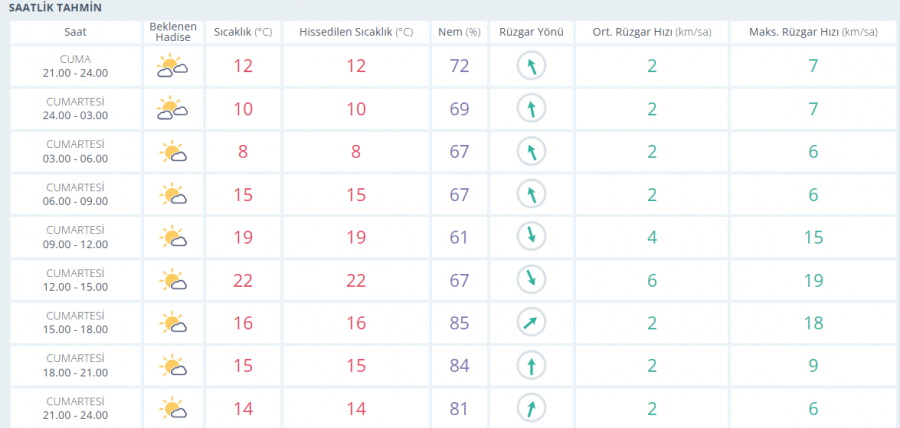This screenshot has height=428, width=900.
Task: Click the wind direction arrow for Cumartesi 09.00-12.00
Action: (x=532, y=237)
